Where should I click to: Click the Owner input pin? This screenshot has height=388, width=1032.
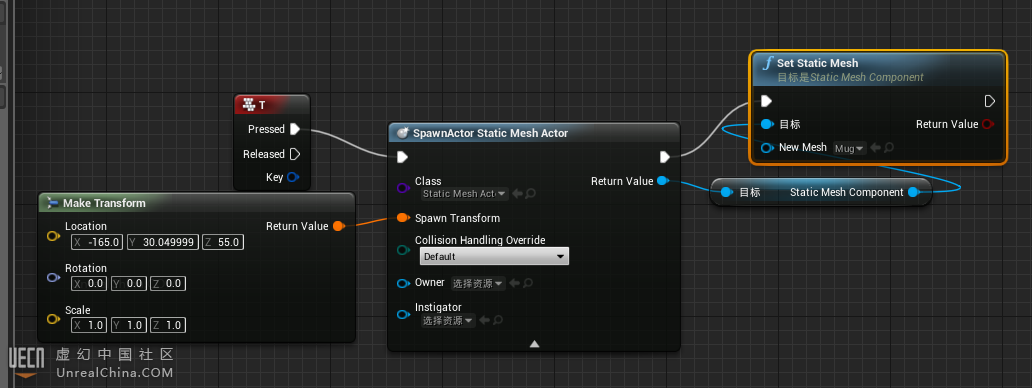[403, 283]
